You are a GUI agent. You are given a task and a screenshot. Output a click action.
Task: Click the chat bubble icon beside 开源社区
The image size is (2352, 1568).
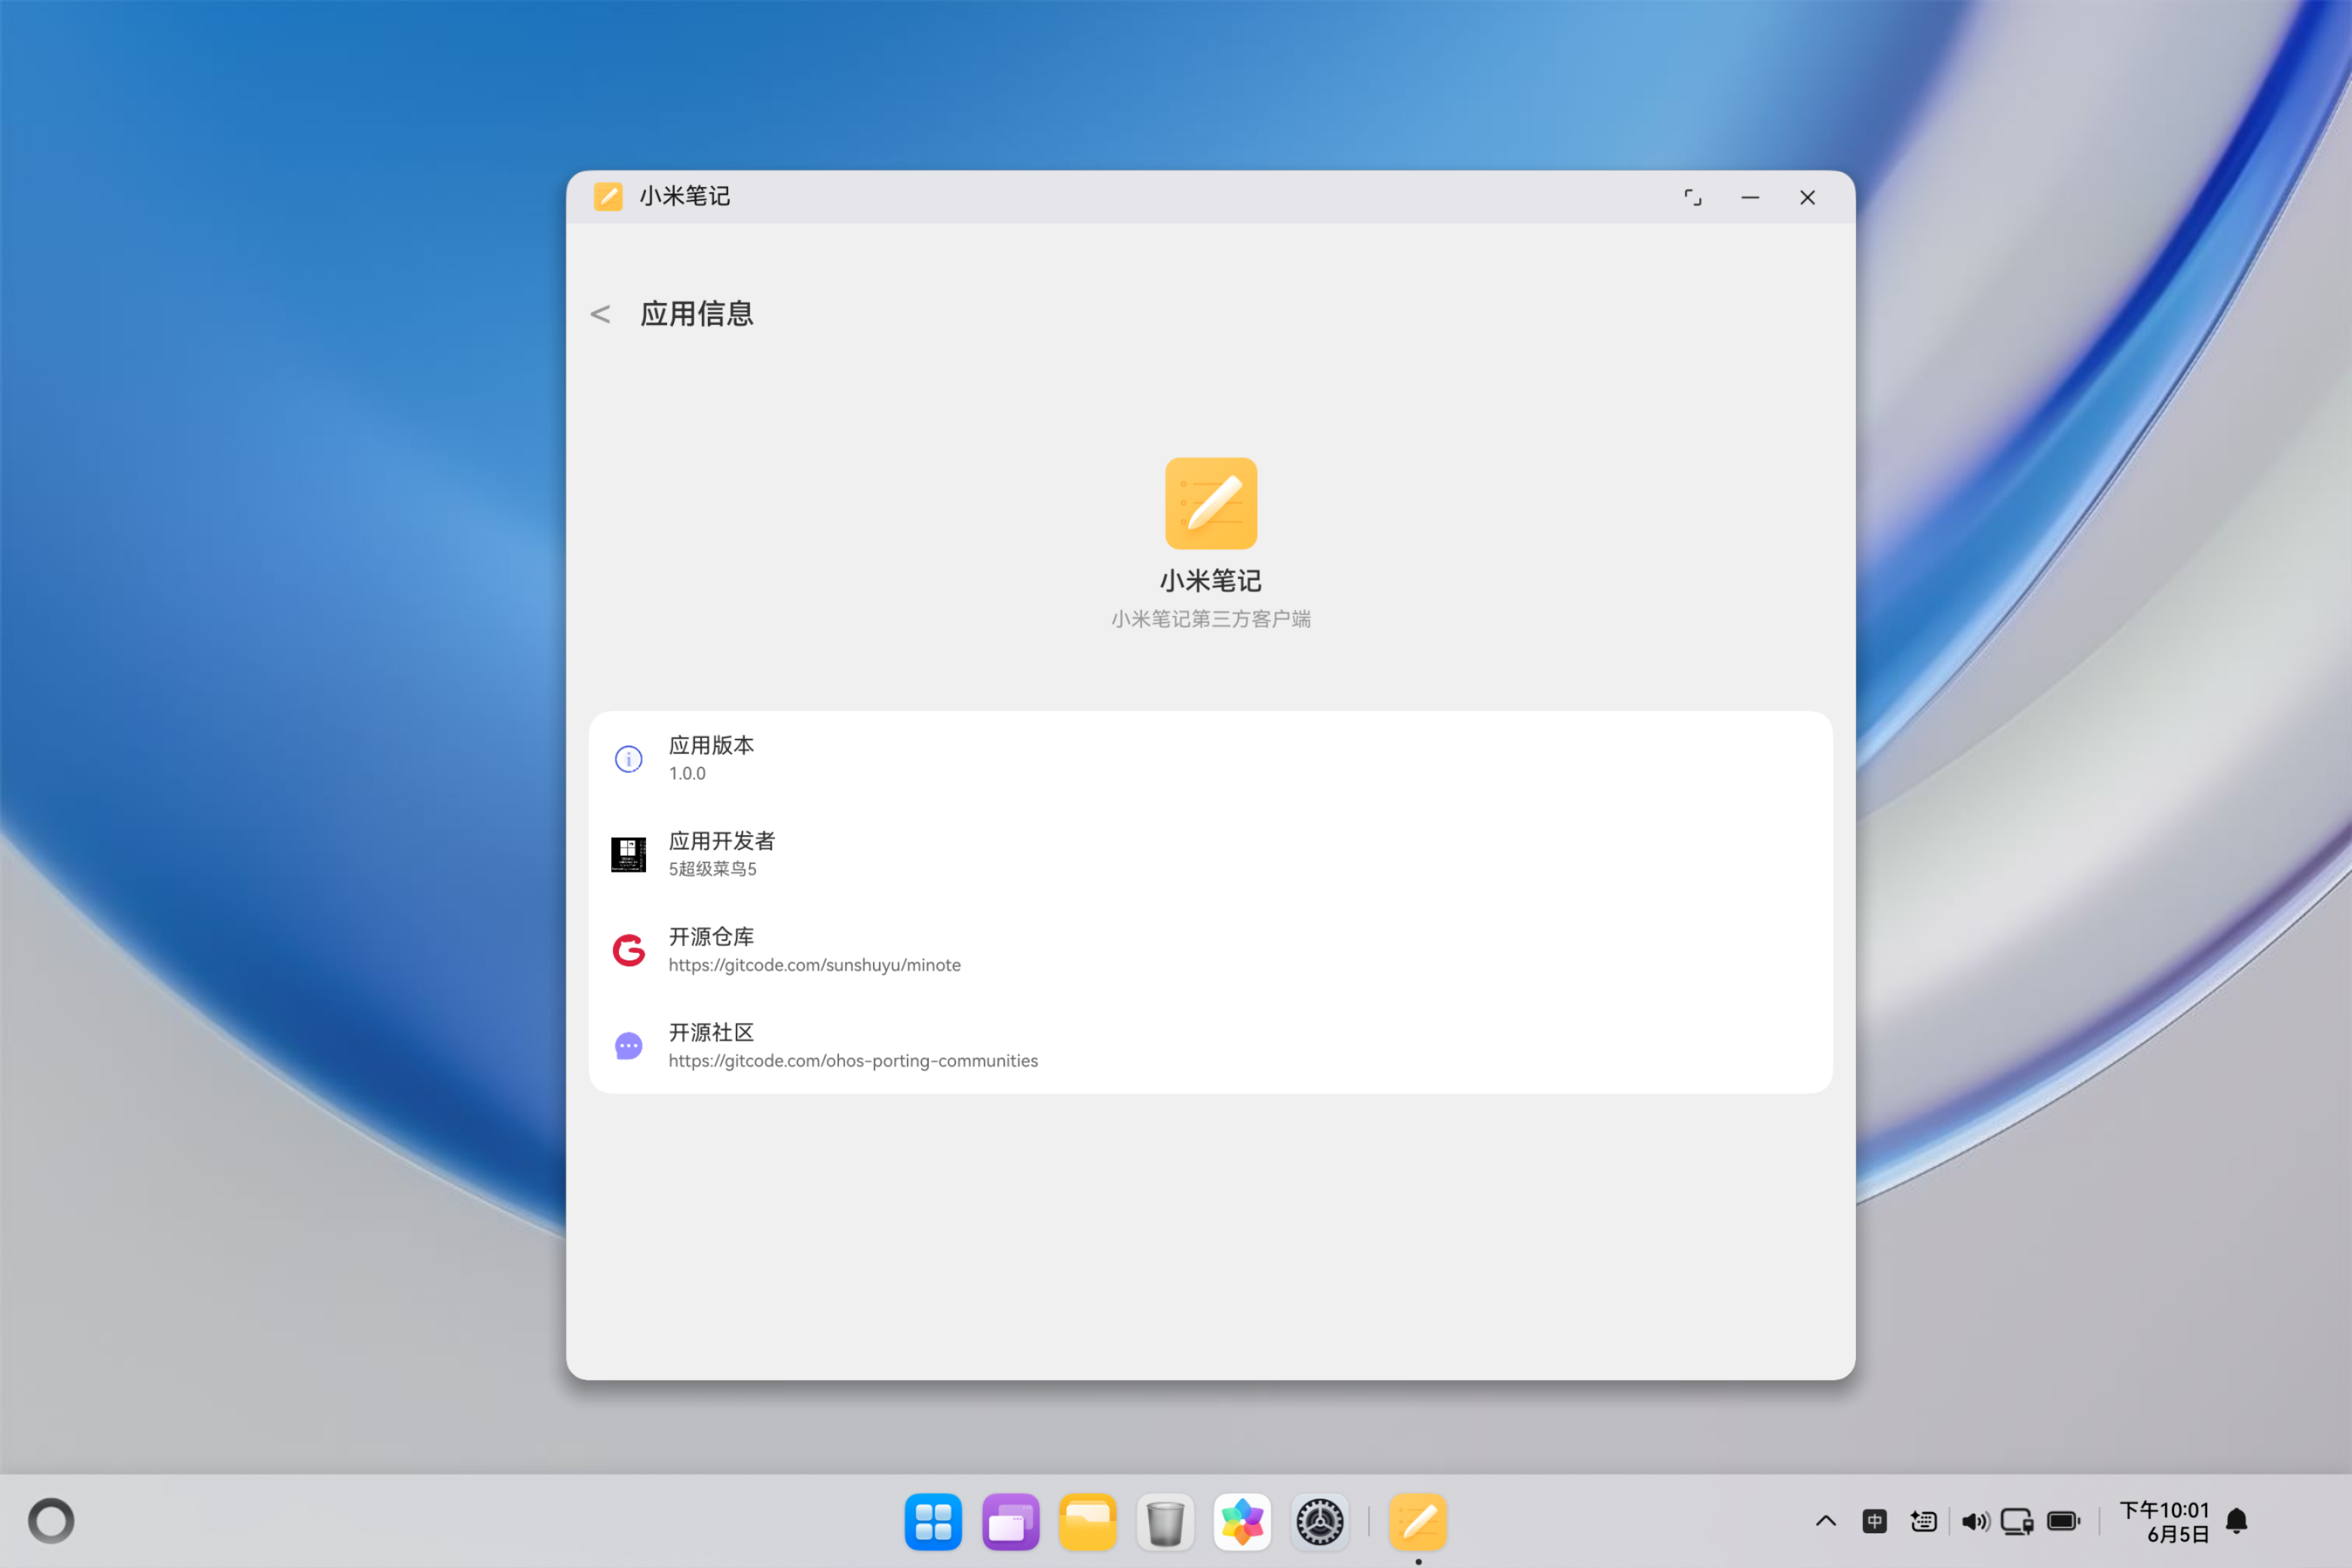click(628, 1046)
